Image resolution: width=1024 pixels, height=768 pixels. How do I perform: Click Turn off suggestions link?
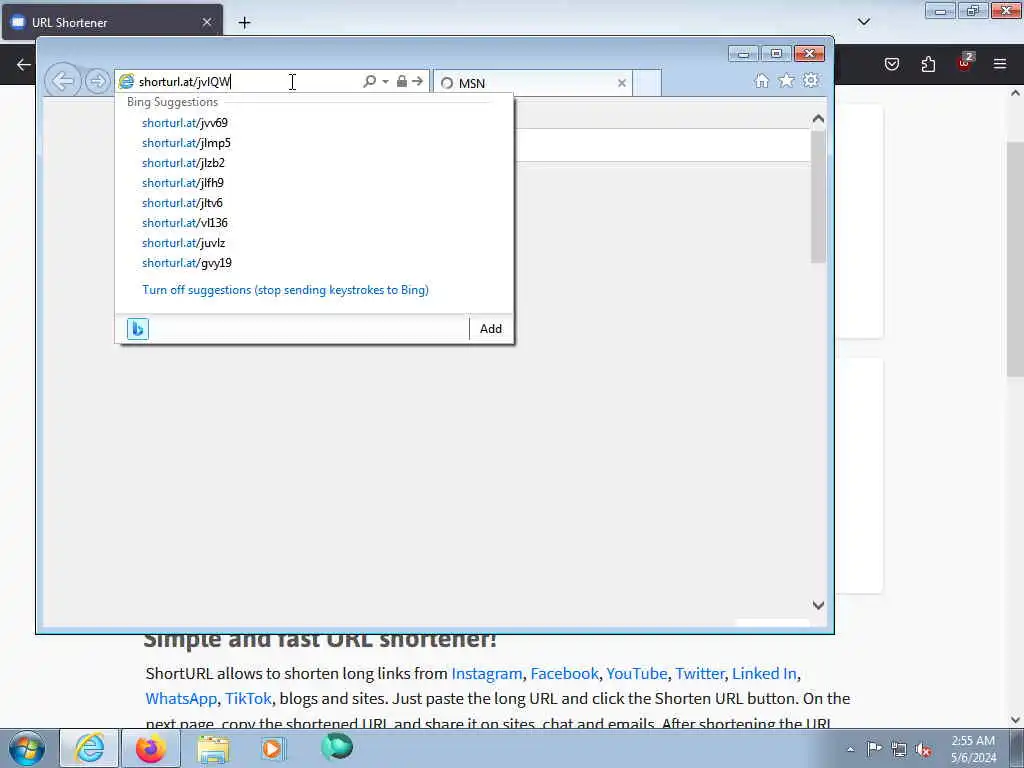[285, 290]
